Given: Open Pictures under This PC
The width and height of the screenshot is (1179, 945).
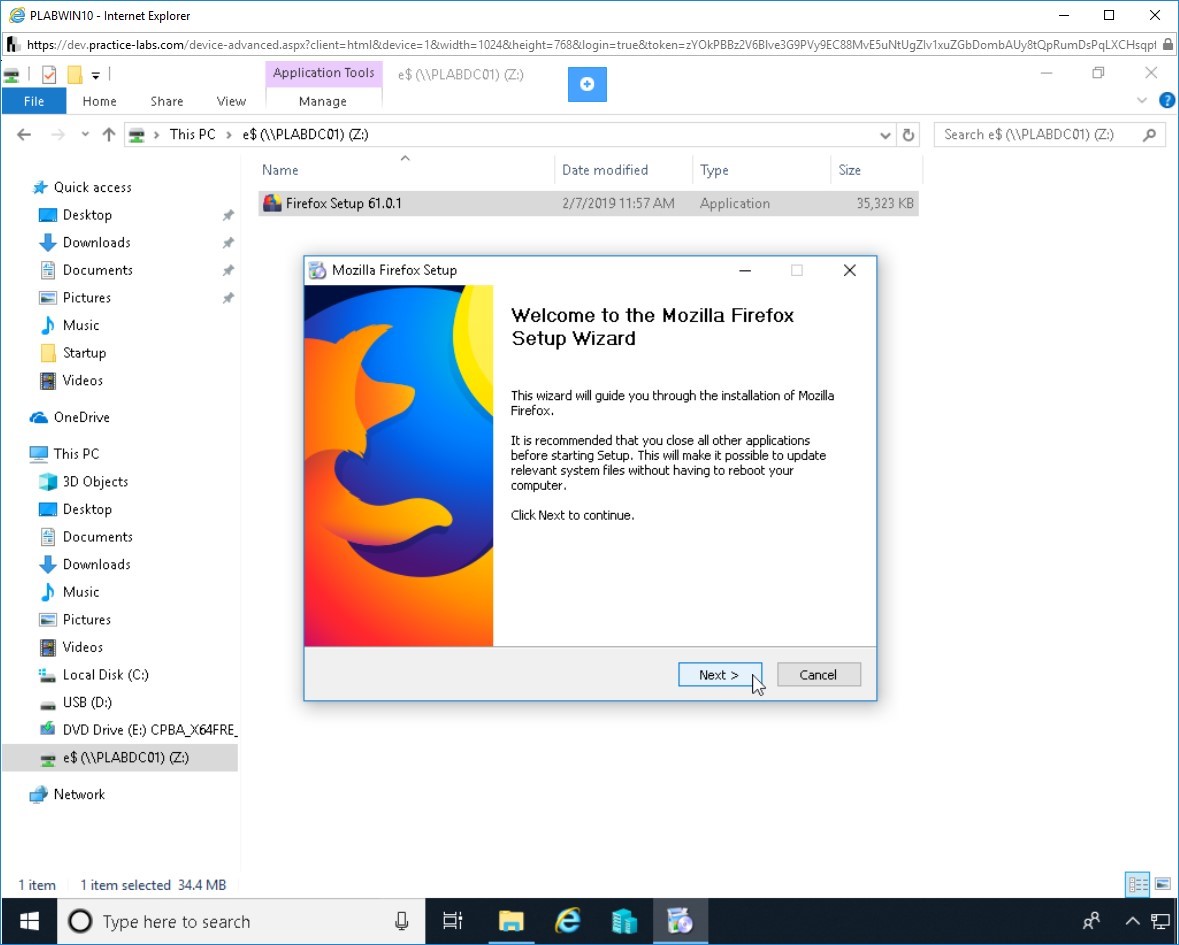Looking at the screenshot, I should [x=86, y=619].
